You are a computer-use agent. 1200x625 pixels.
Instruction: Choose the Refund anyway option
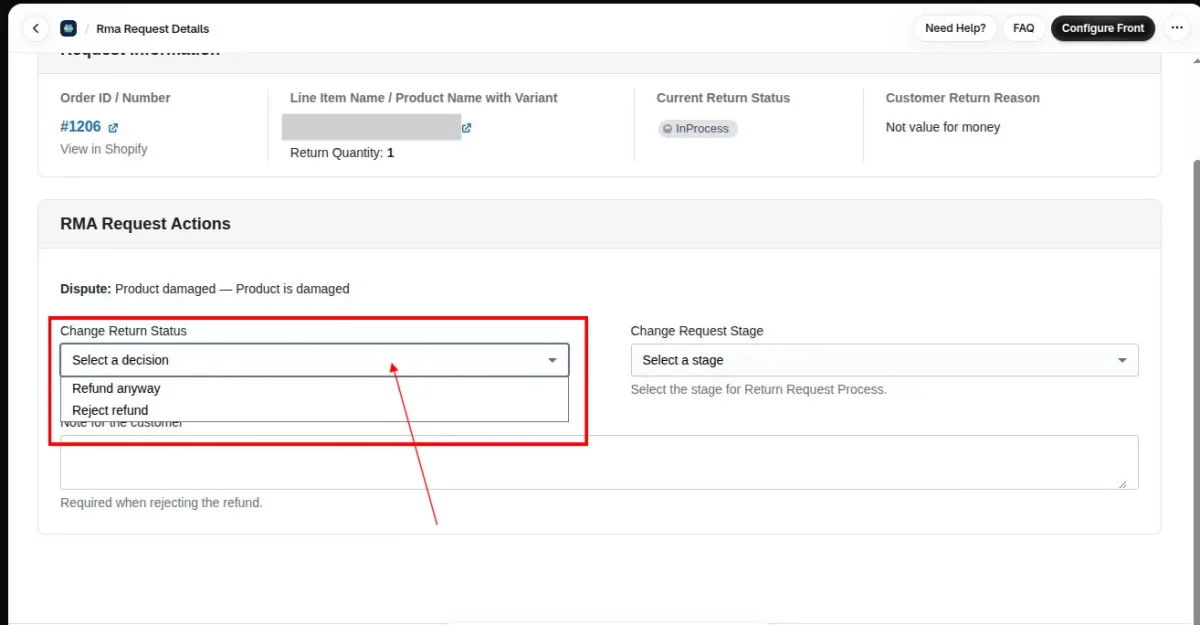(314, 388)
